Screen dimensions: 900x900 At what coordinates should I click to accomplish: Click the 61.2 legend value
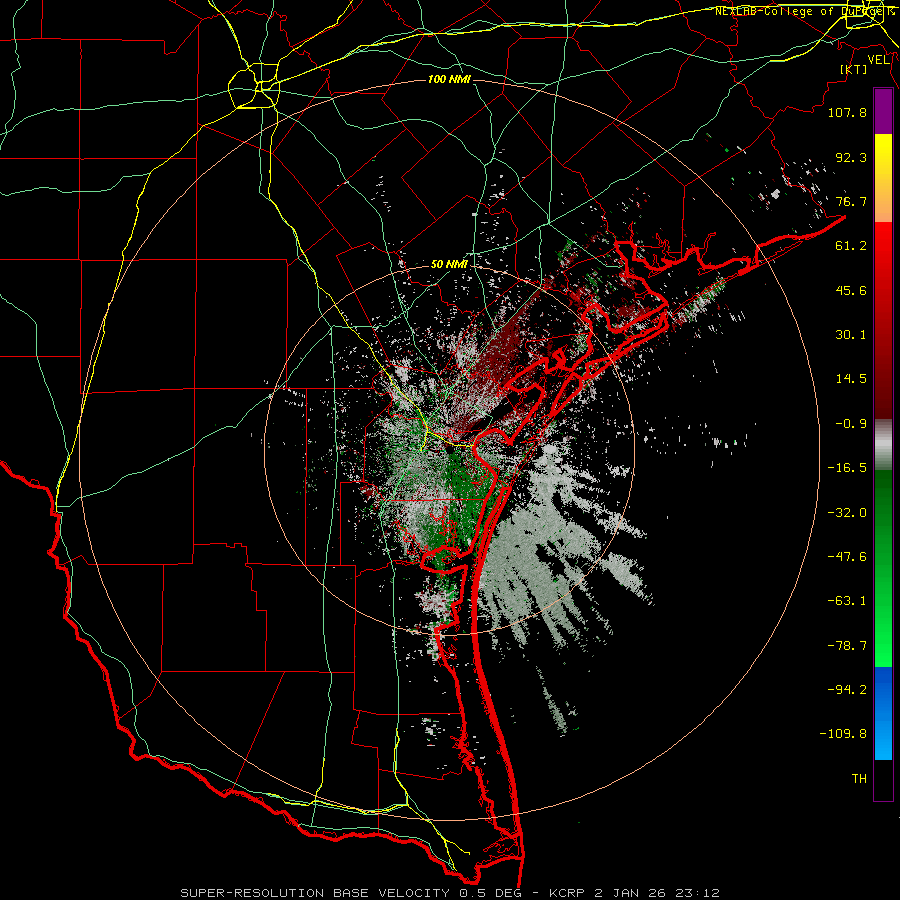(851, 246)
